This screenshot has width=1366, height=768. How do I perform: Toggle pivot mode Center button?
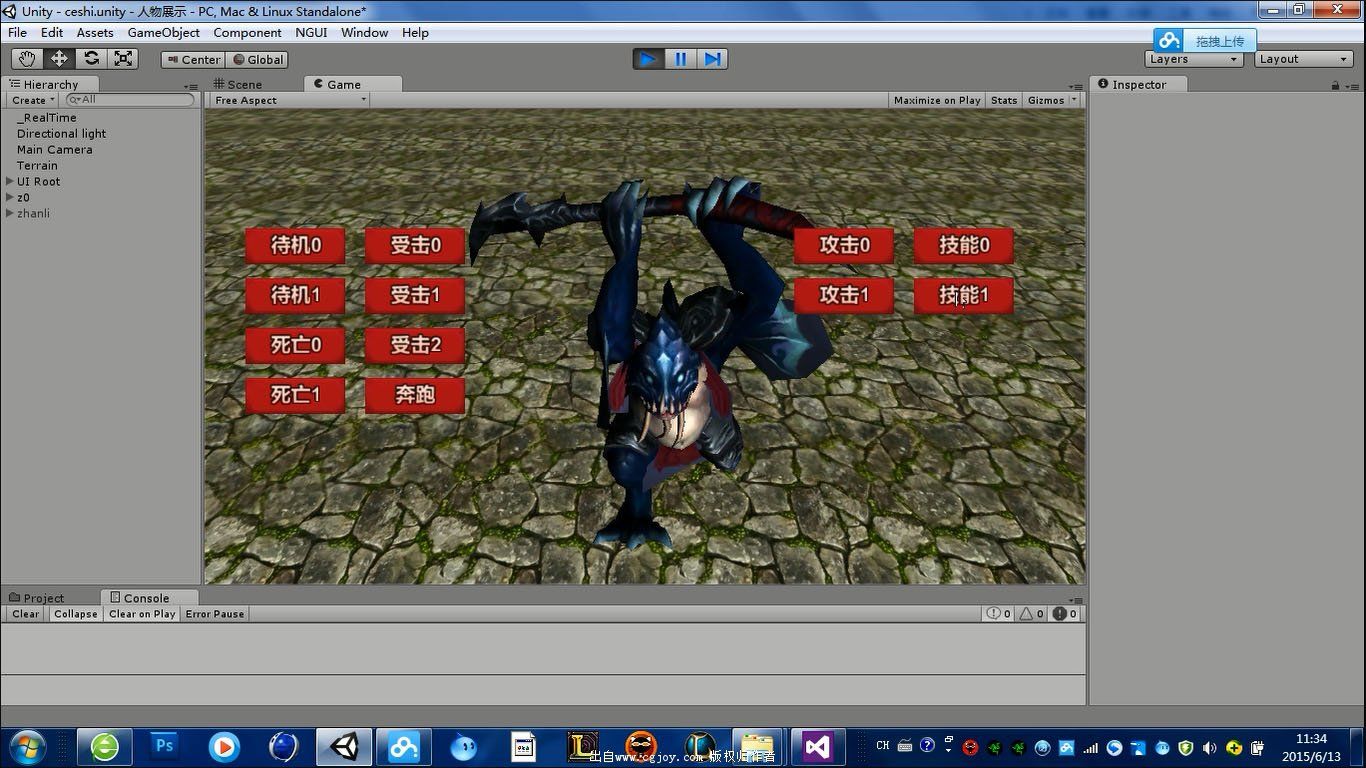click(193, 60)
